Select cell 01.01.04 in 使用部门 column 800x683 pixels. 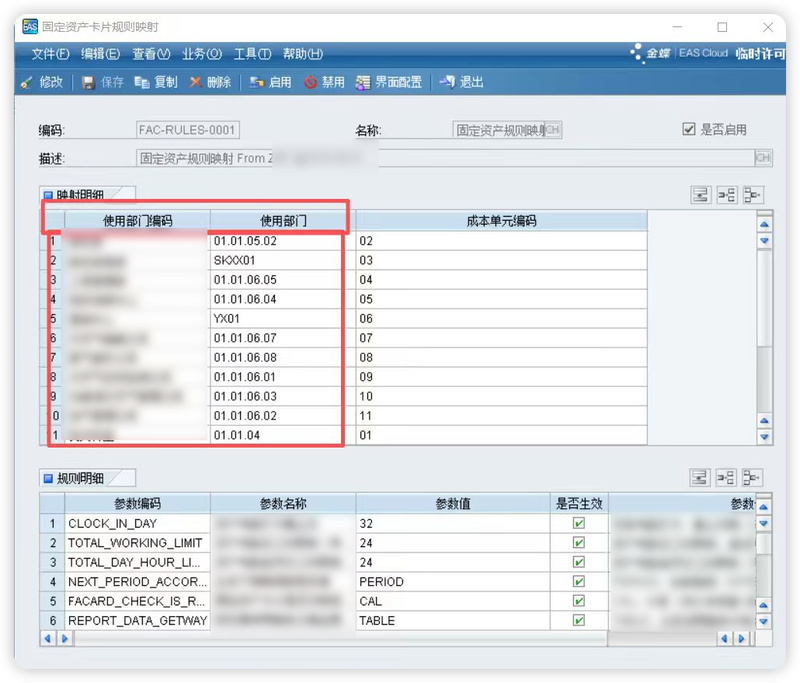283,435
